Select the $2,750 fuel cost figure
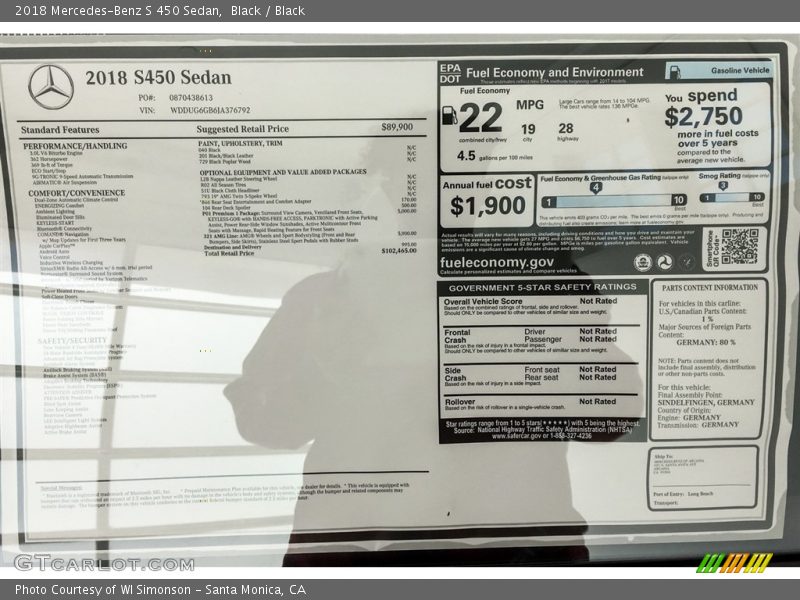Image resolution: width=800 pixels, height=600 pixels. (x=703, y=116)
